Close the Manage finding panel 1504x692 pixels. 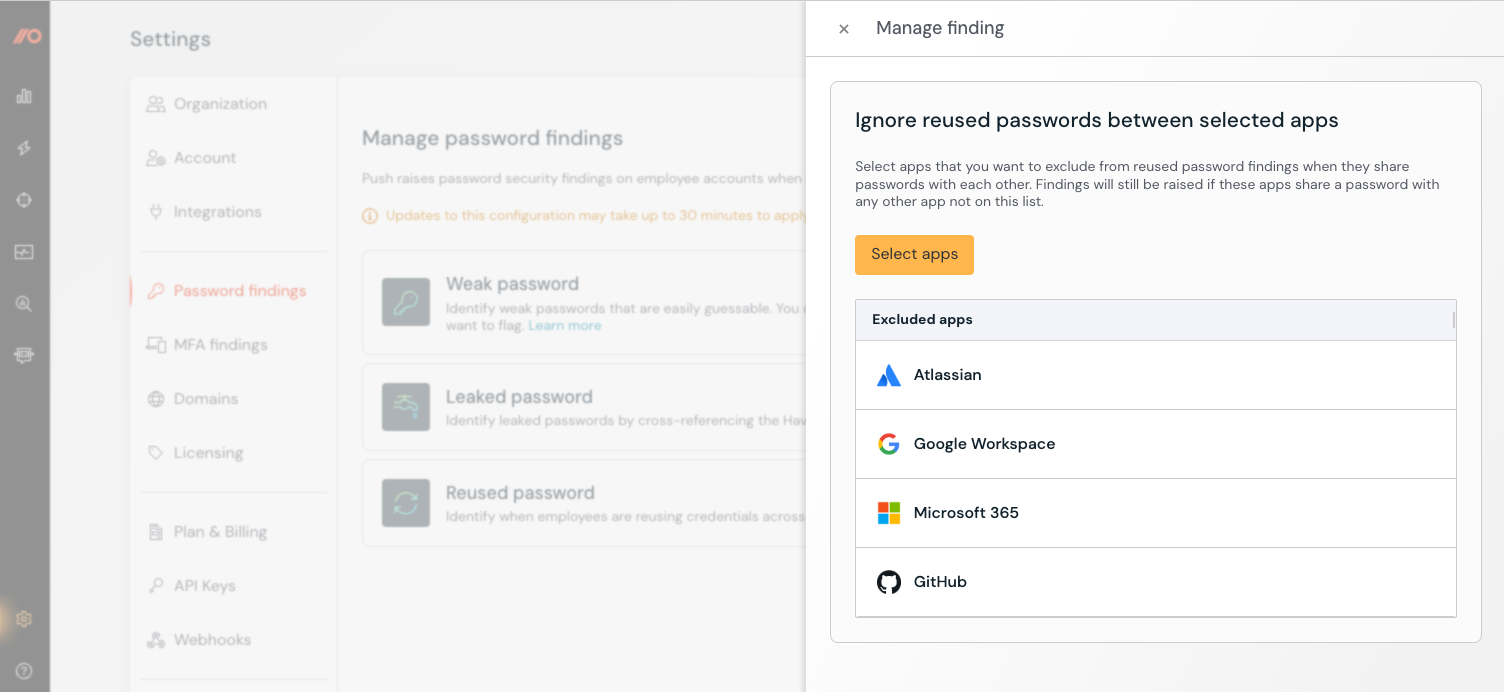tap(844, 29)
